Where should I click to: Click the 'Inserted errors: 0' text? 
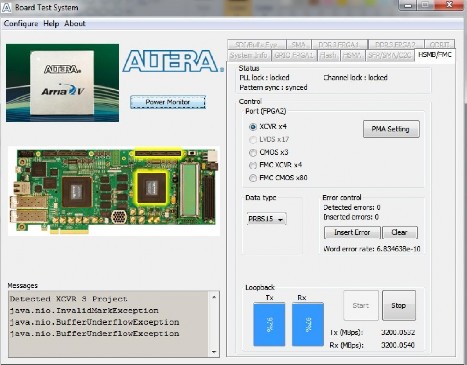click(x=351, y=217)
